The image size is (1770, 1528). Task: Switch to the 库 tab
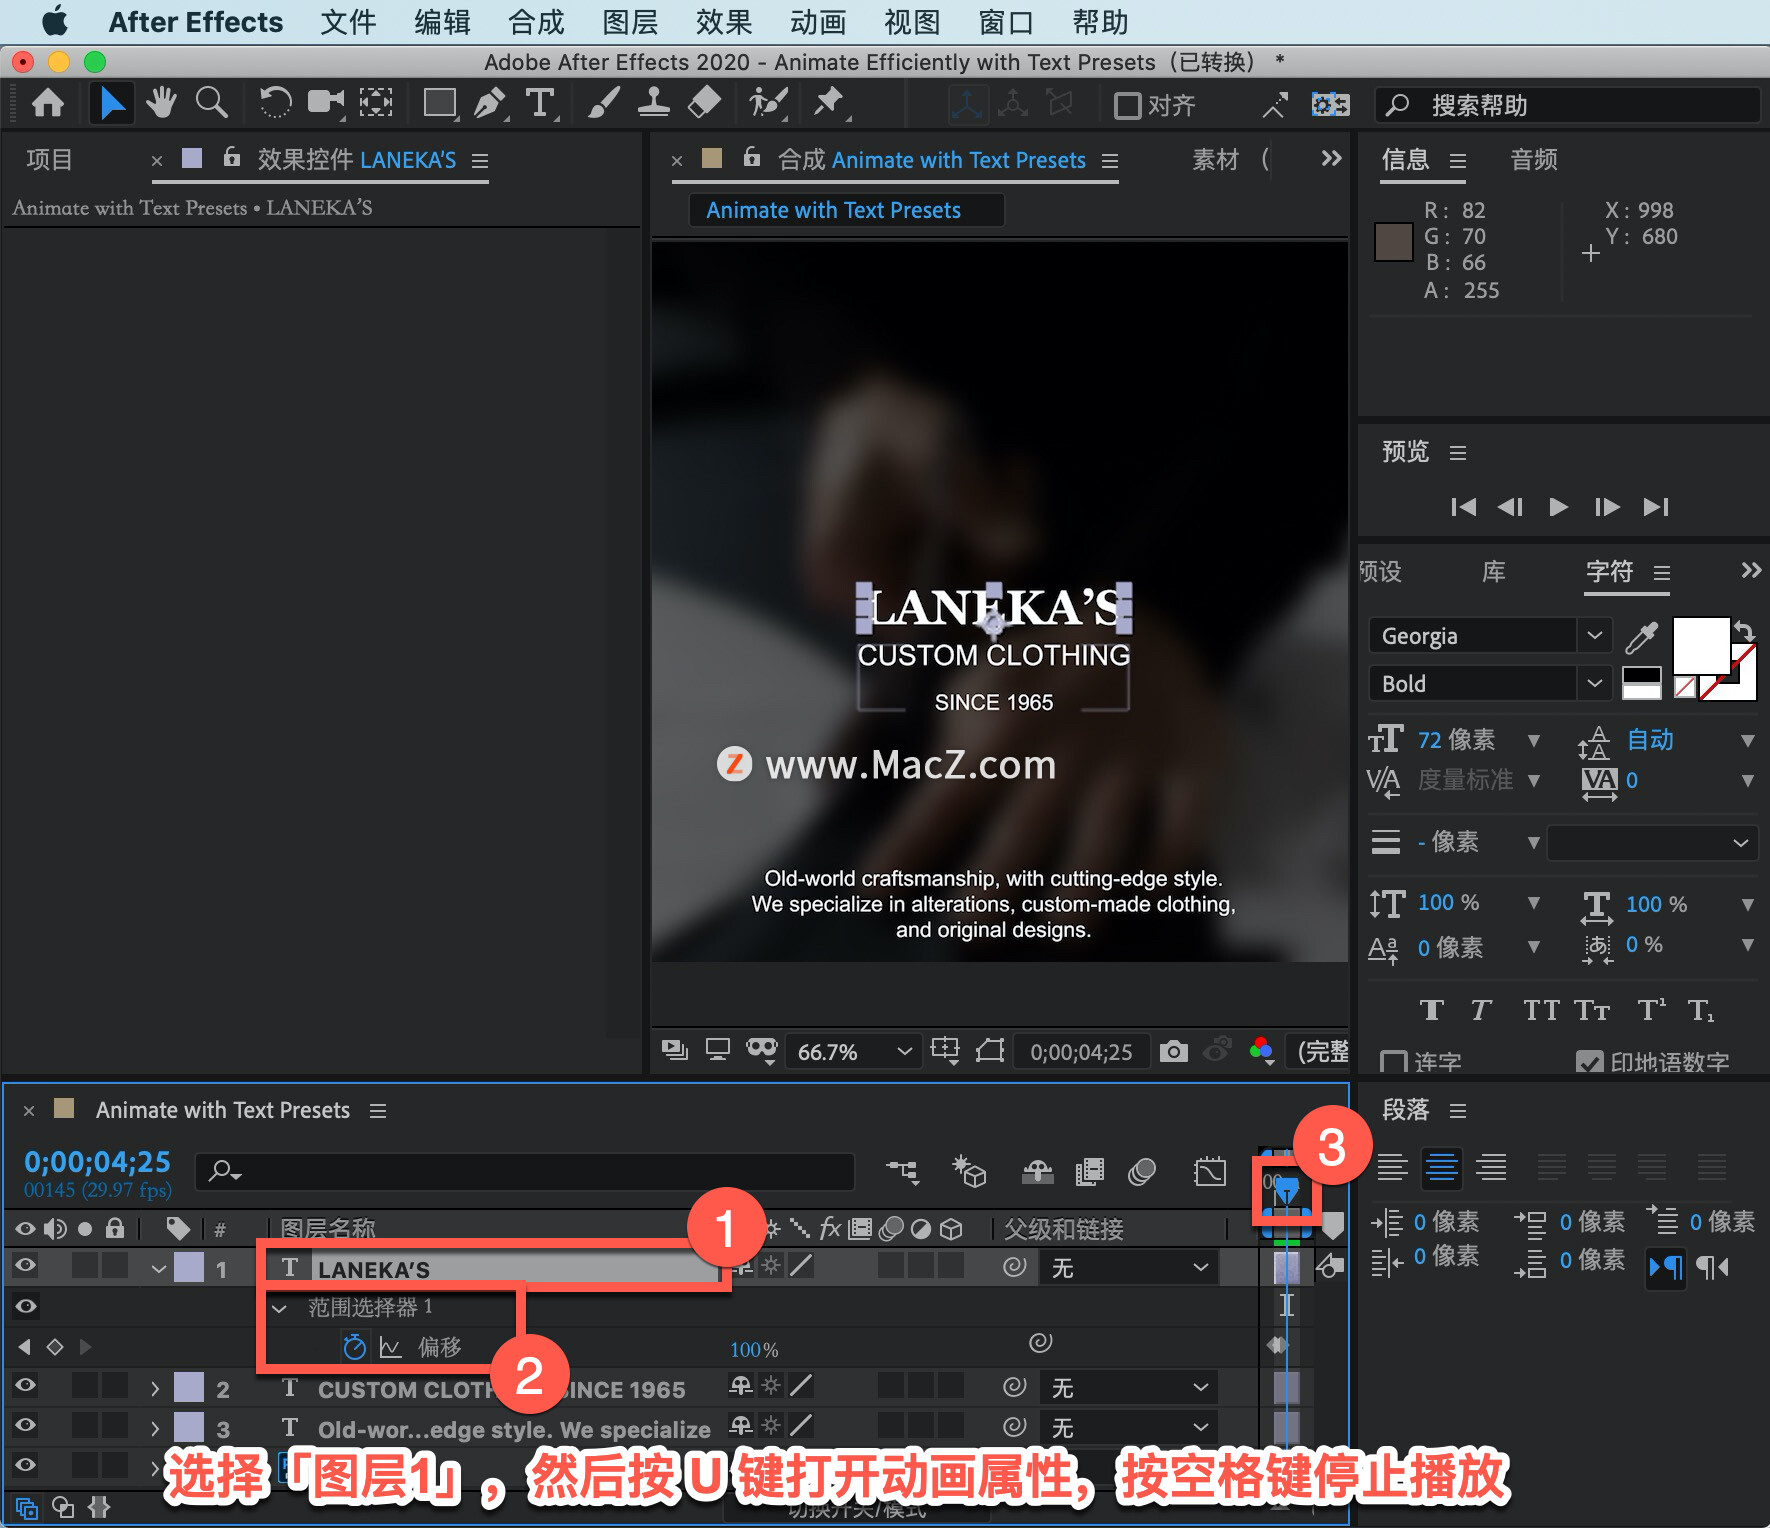(1494, 571)
